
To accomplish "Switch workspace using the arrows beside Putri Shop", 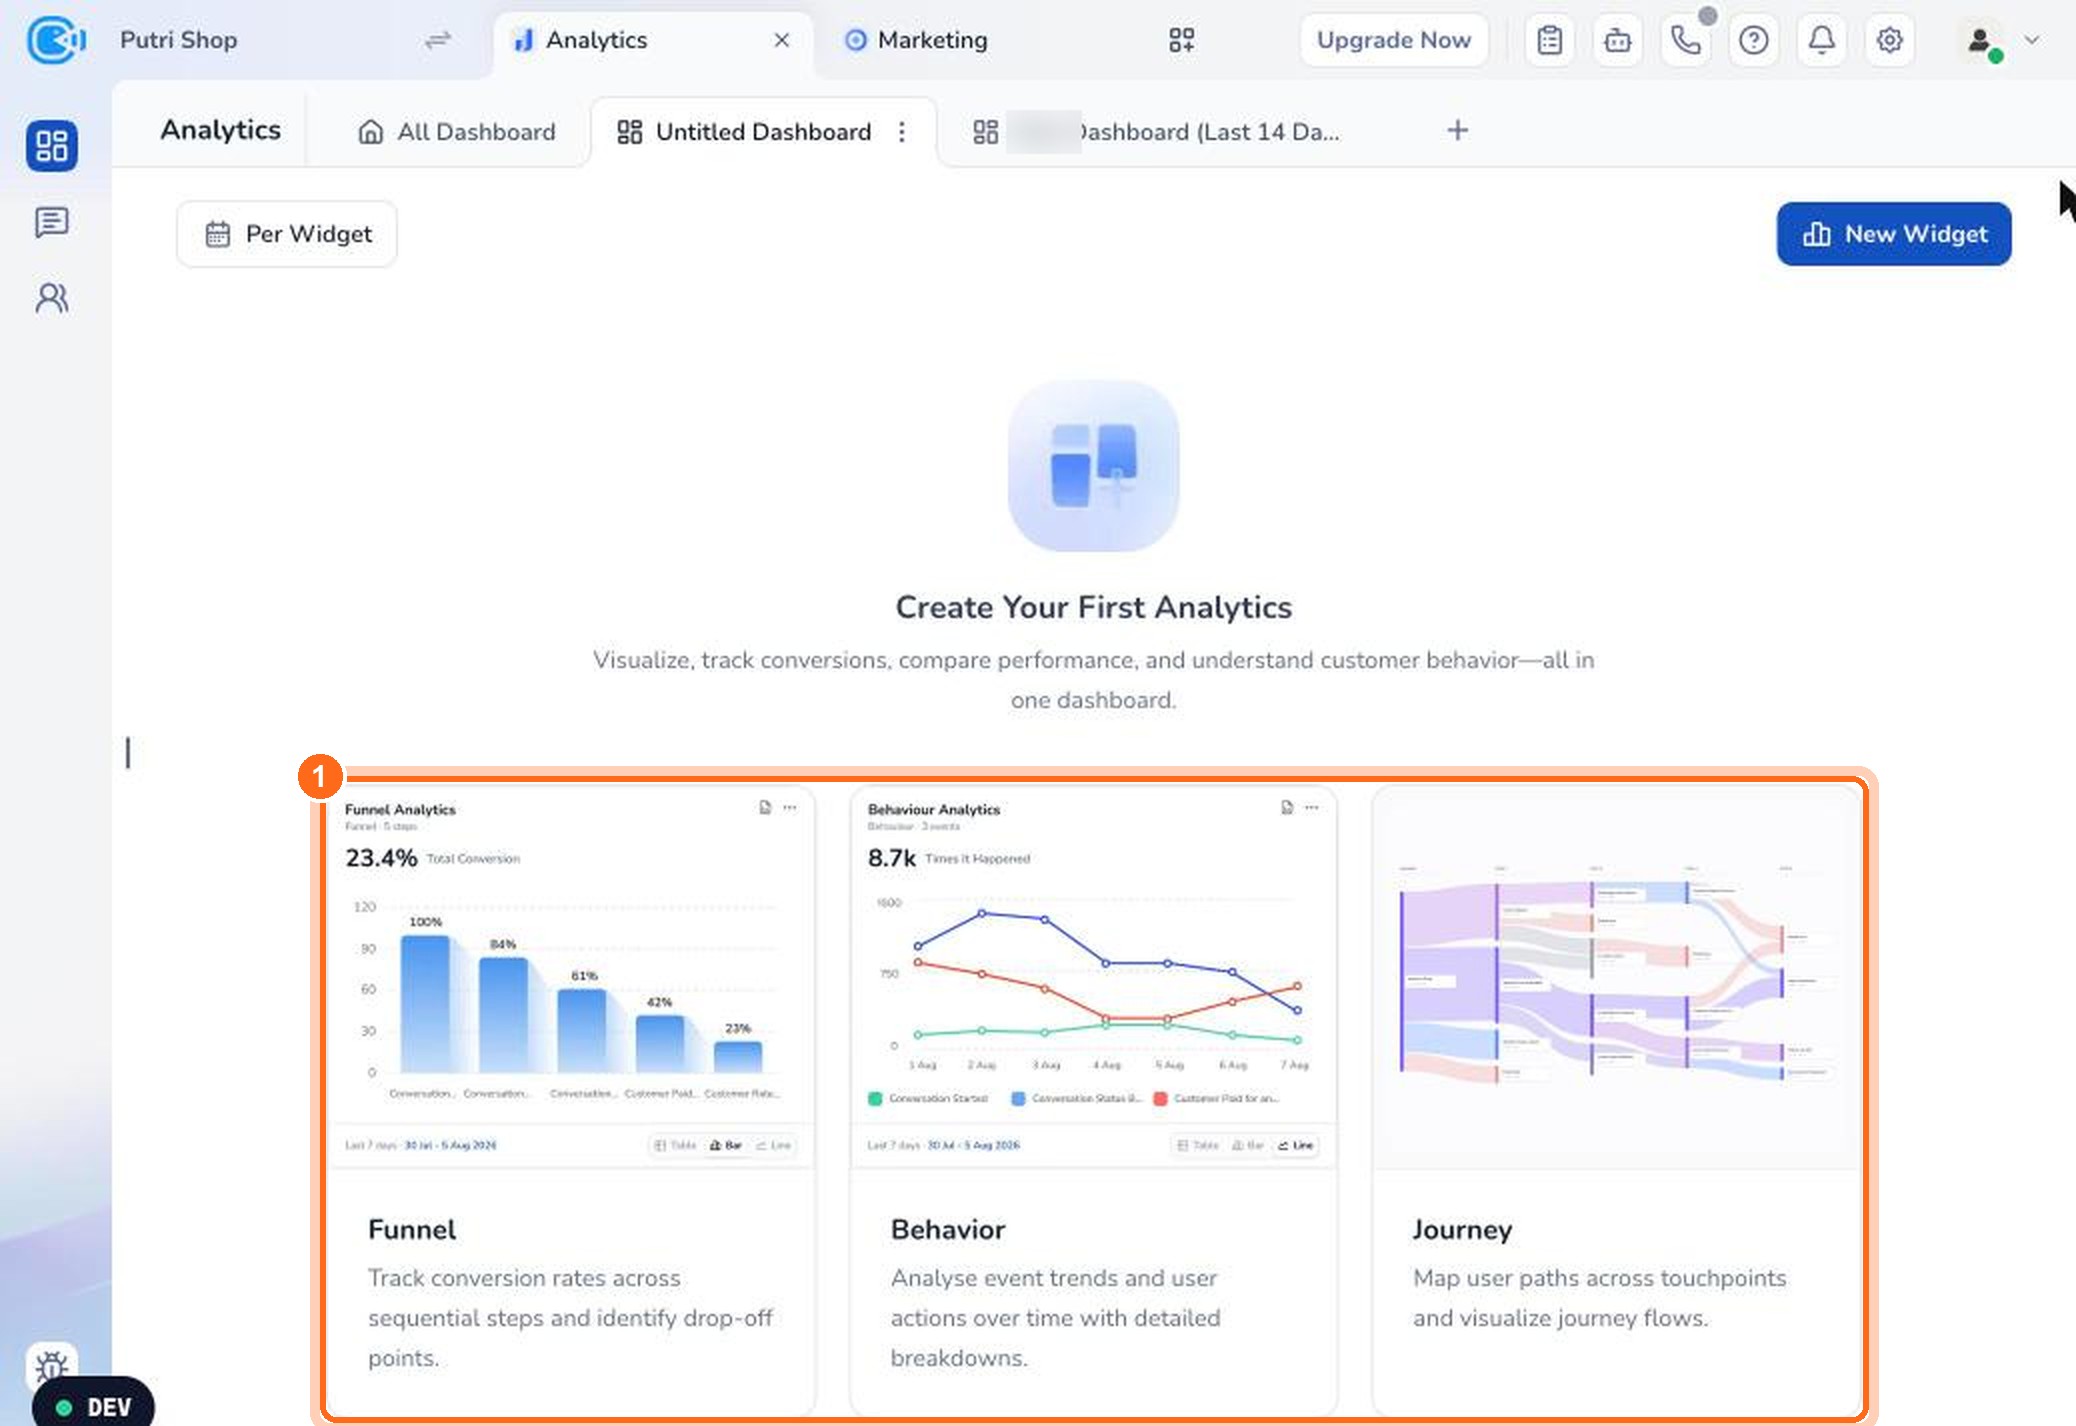I will (438, 40).
